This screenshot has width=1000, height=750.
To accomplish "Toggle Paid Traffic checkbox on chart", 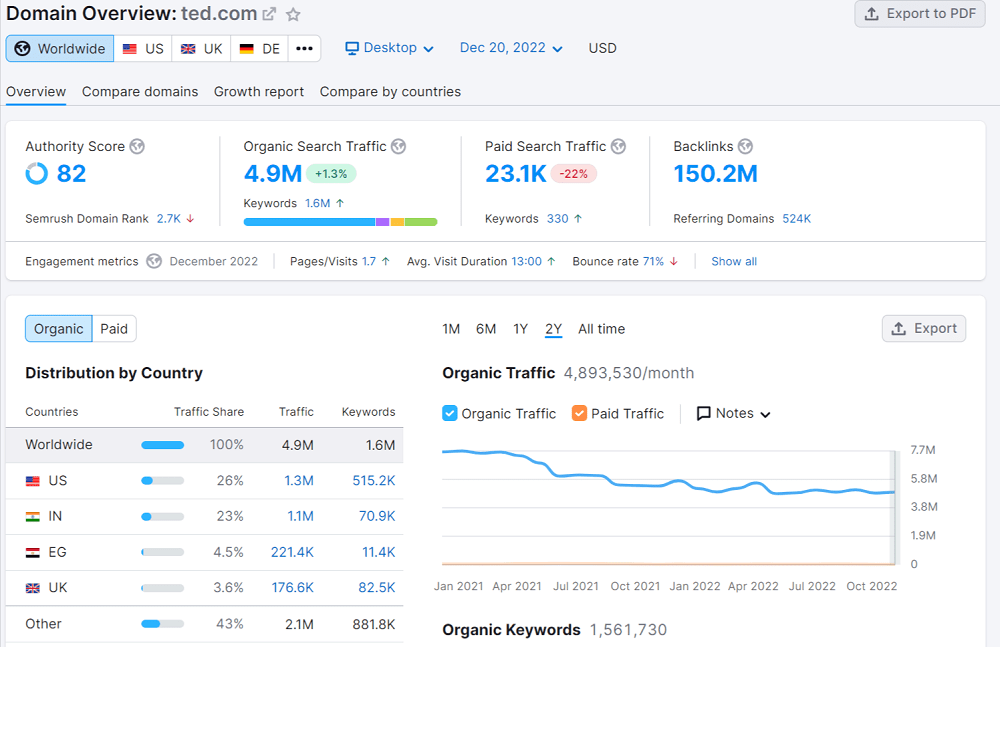I will tap(579, 413).
